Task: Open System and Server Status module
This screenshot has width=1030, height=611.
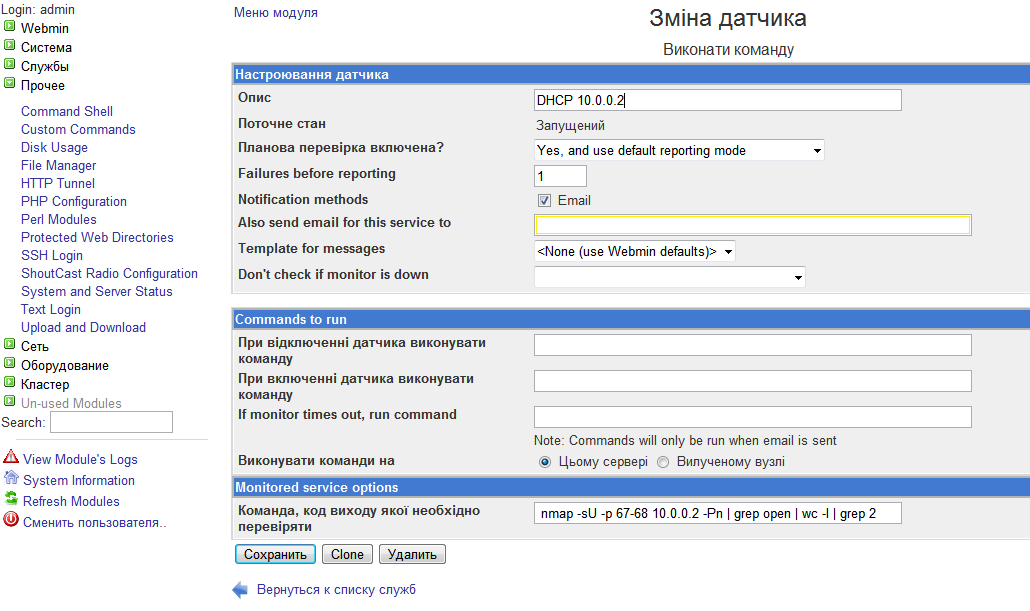Action: click(97, 291)
